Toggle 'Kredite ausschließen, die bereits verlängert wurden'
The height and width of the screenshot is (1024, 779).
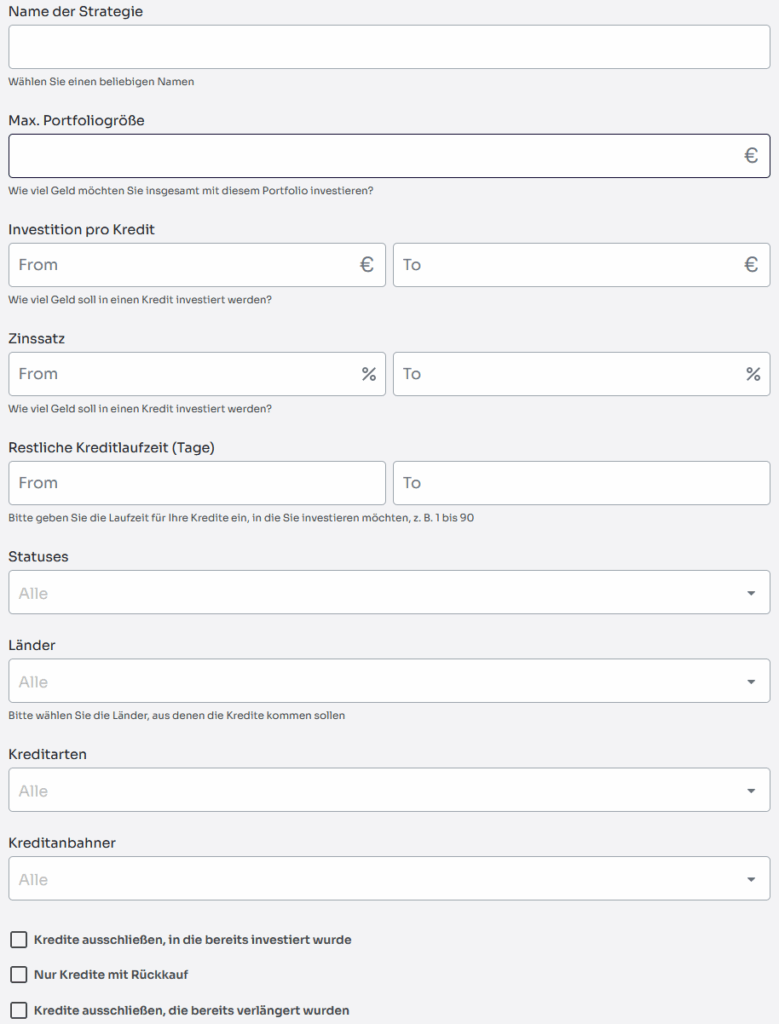pos(19,1010)
